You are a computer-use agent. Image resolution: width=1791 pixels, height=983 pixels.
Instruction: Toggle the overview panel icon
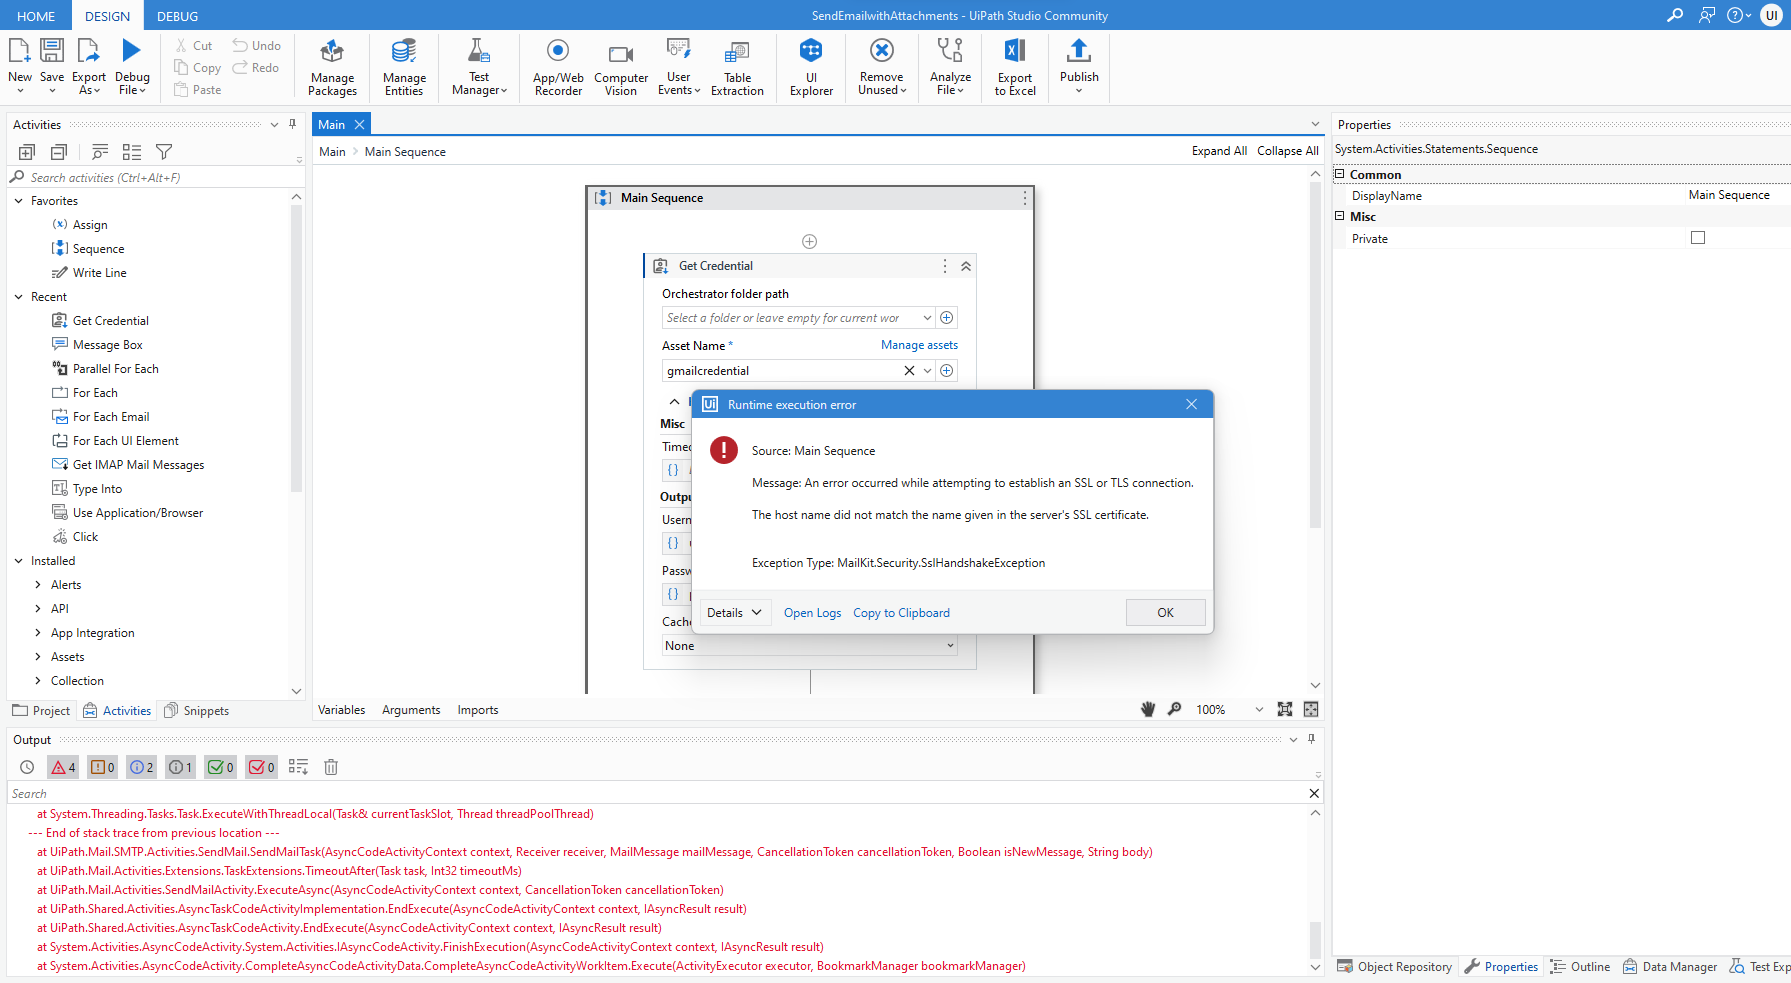tap(1311, 709)
